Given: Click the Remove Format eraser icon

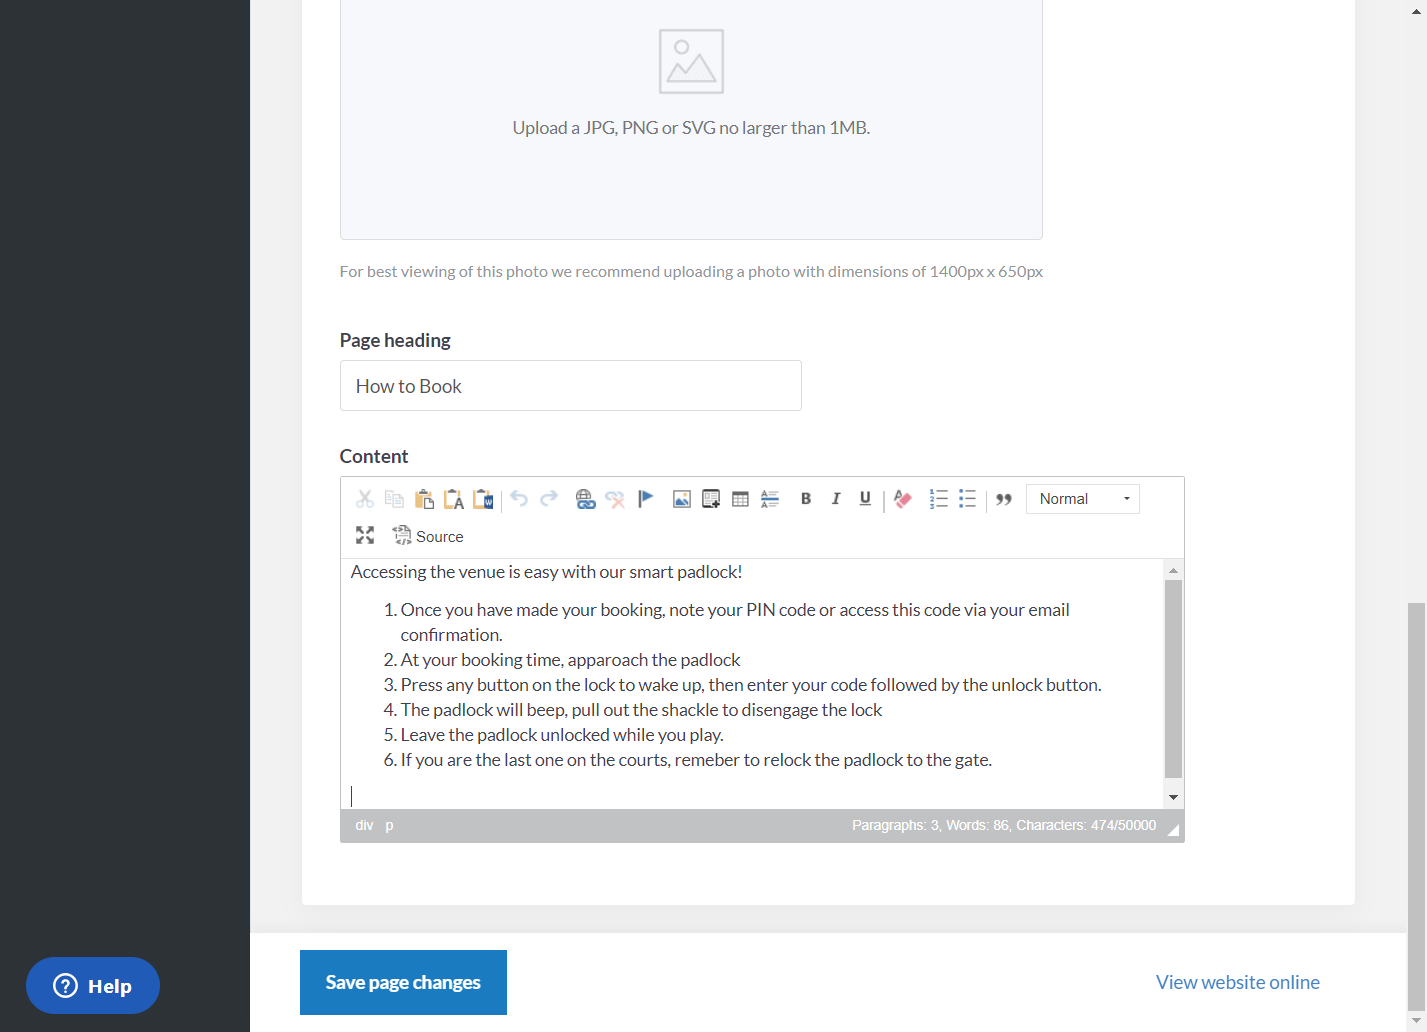Looking at the screenshot, I should 903,499.
